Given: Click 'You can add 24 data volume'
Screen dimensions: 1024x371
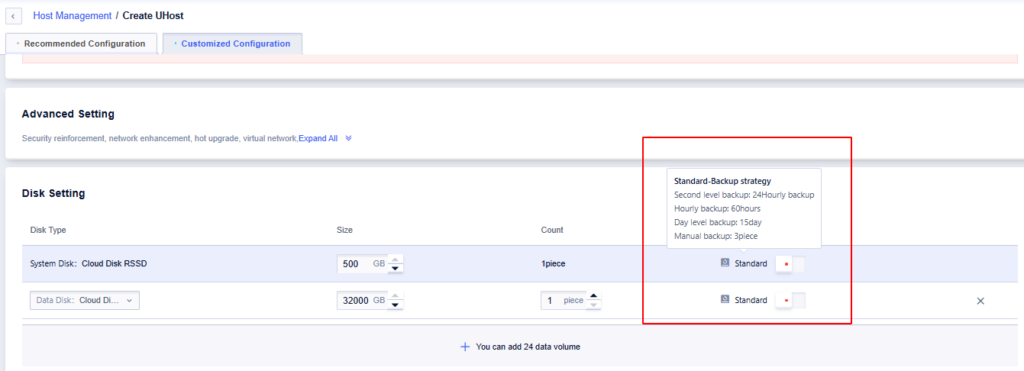Looking at the screenshot, I should 528,347.
